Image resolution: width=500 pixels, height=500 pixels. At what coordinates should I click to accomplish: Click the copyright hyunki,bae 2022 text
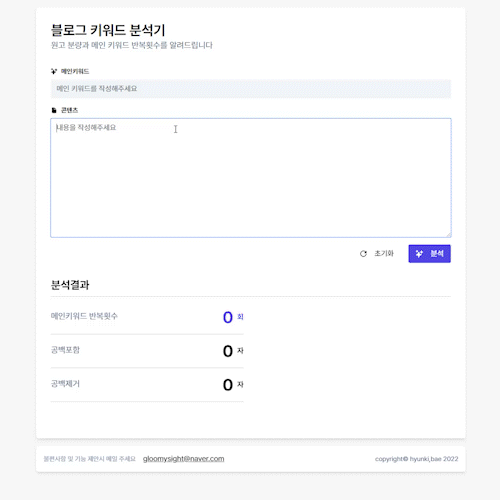417,459
